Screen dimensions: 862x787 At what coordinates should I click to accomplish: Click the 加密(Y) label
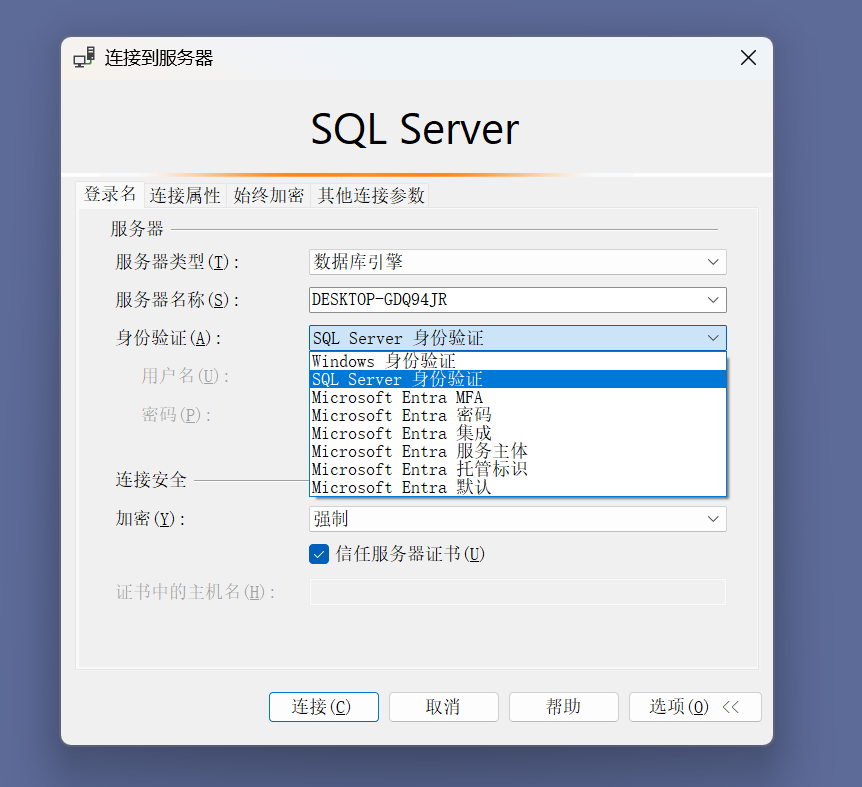pyautogui.click(x=150, y=519)
